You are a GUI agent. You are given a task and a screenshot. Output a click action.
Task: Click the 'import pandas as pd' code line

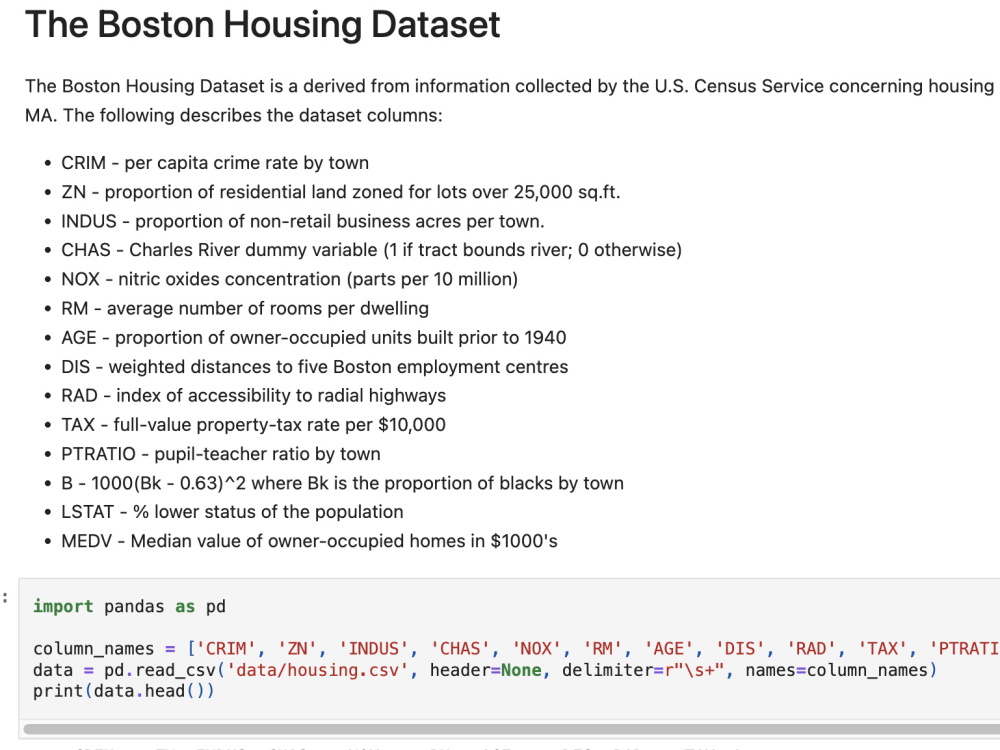click(129, 607)
